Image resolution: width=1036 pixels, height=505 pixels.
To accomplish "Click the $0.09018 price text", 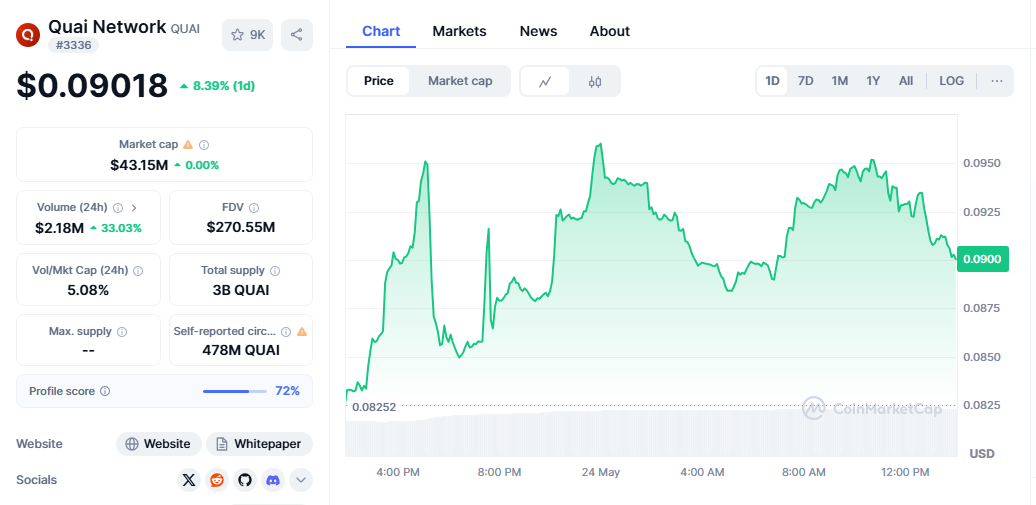I will [92, 86].
